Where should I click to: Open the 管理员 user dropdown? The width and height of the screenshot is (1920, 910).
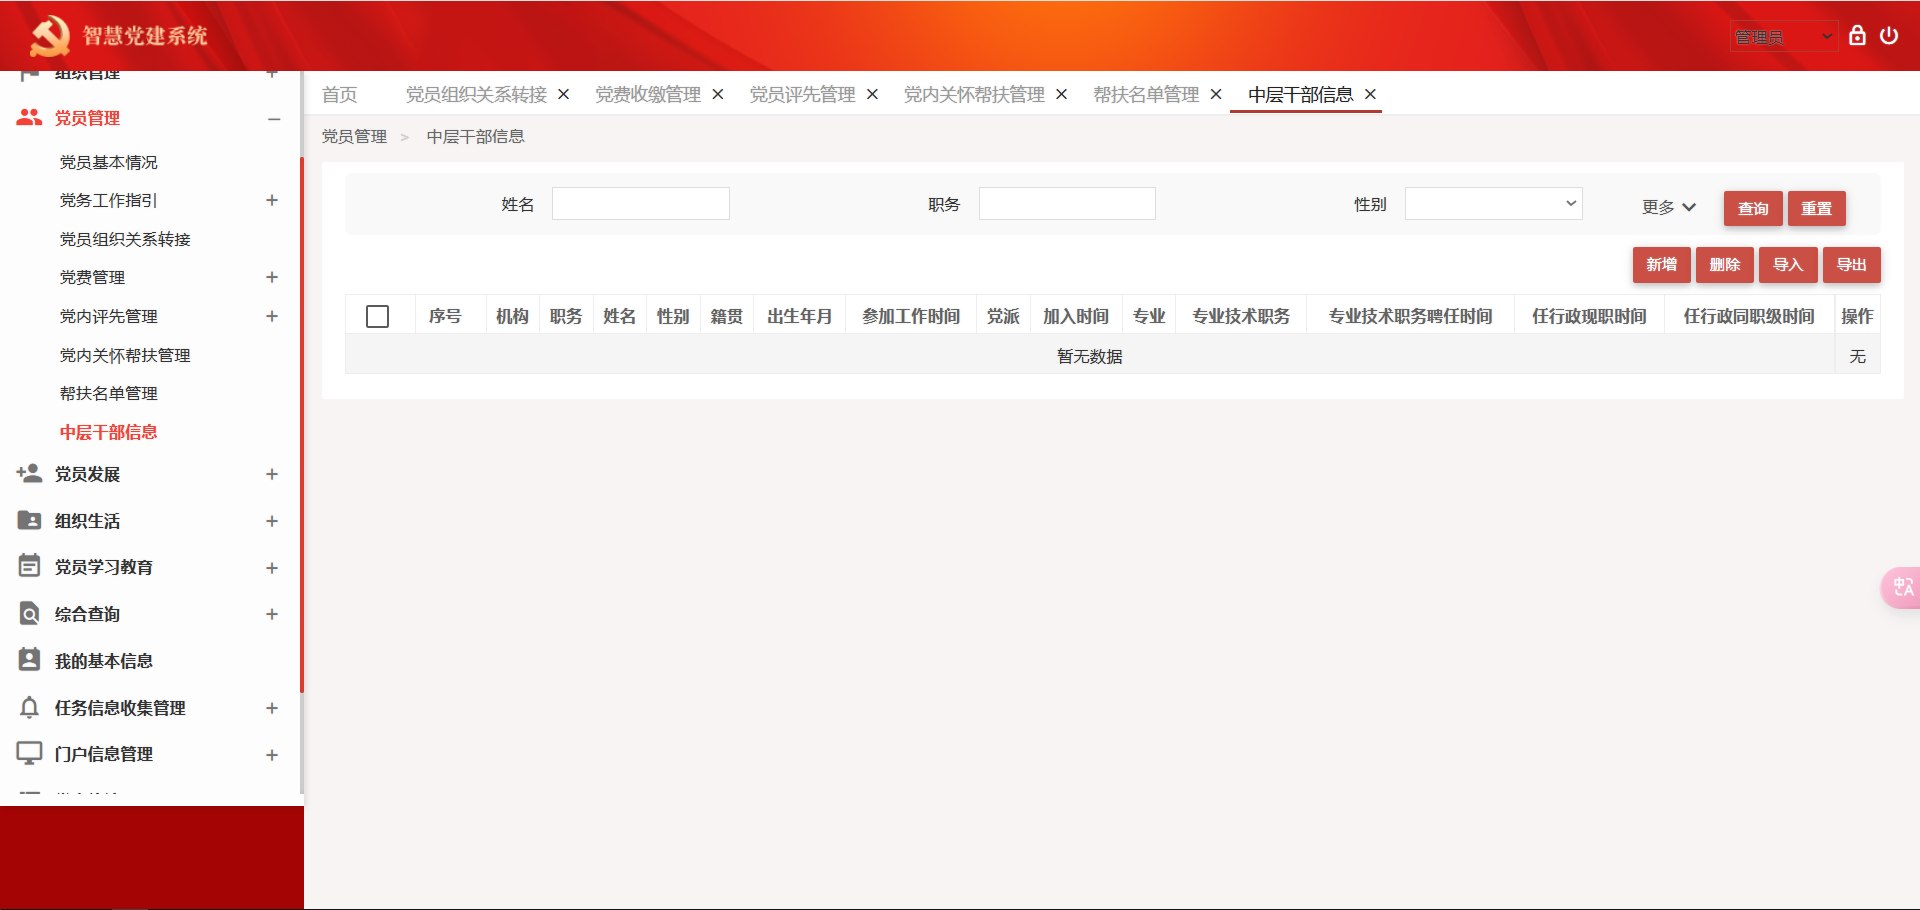1784,37
